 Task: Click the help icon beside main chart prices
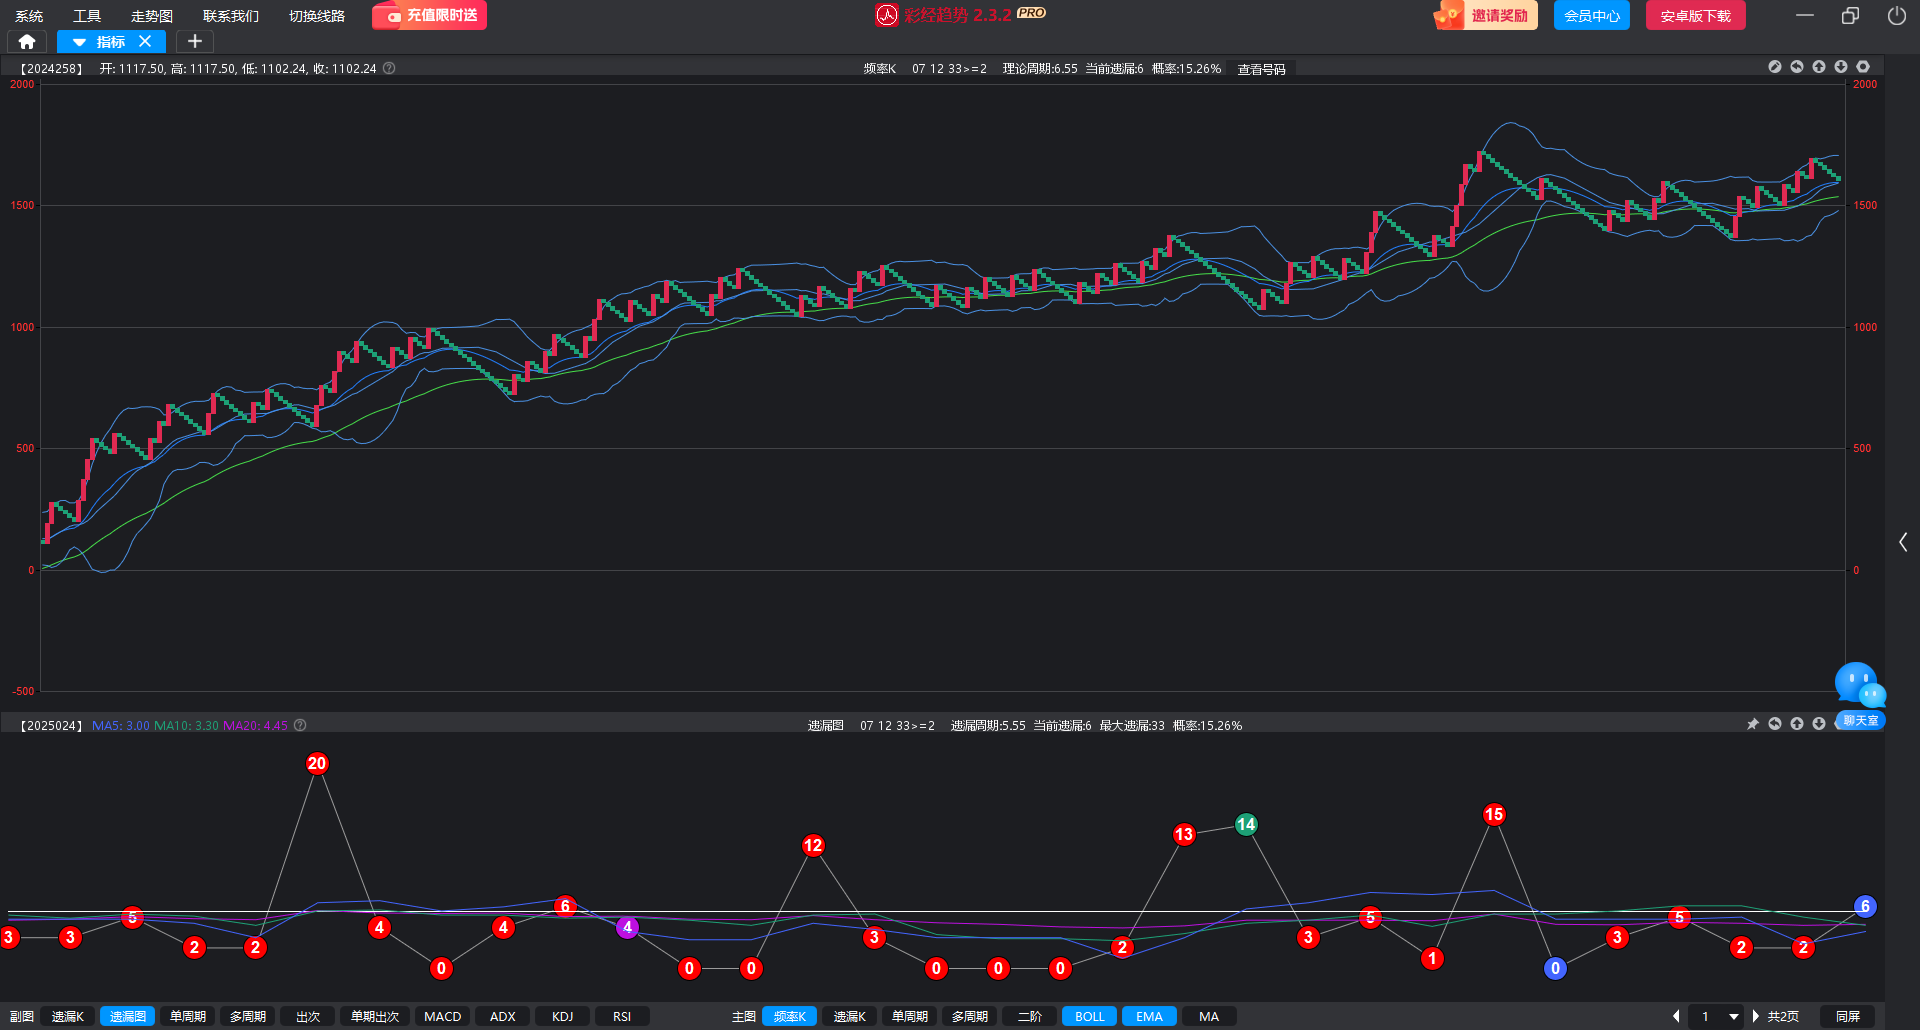(389, 68)
